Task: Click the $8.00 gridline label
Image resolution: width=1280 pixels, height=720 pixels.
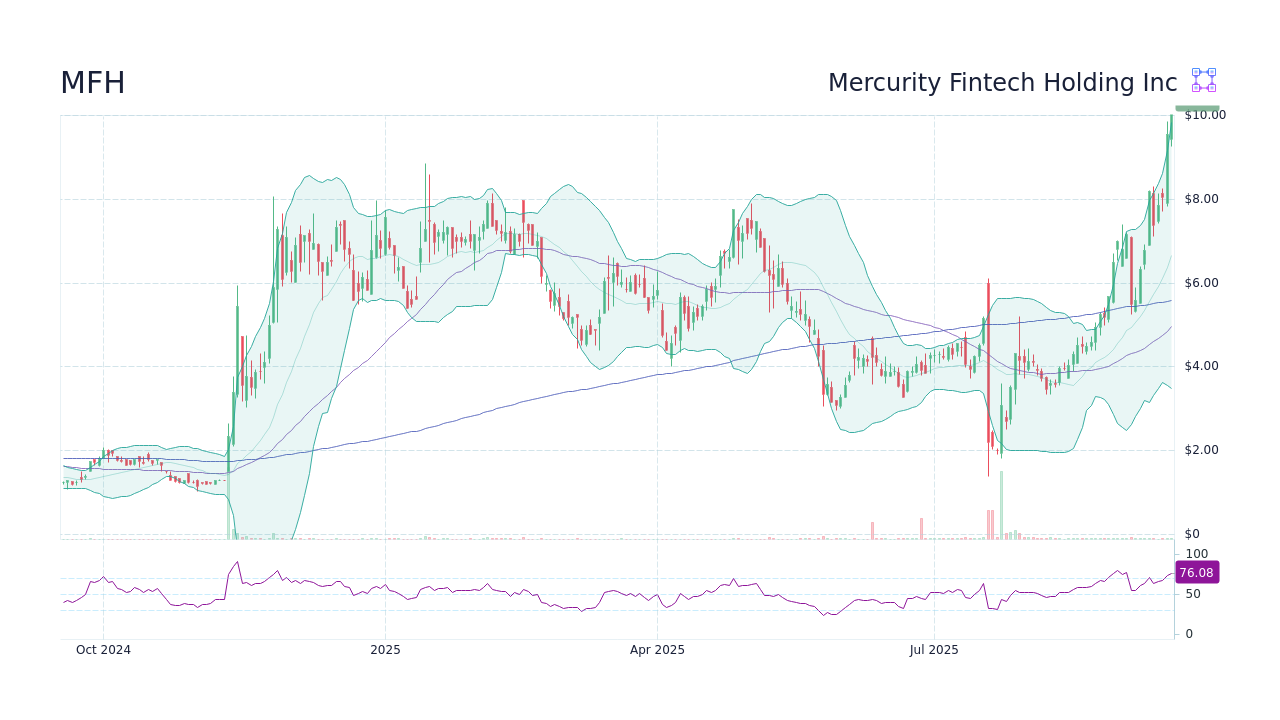Action: point(1203,198)
